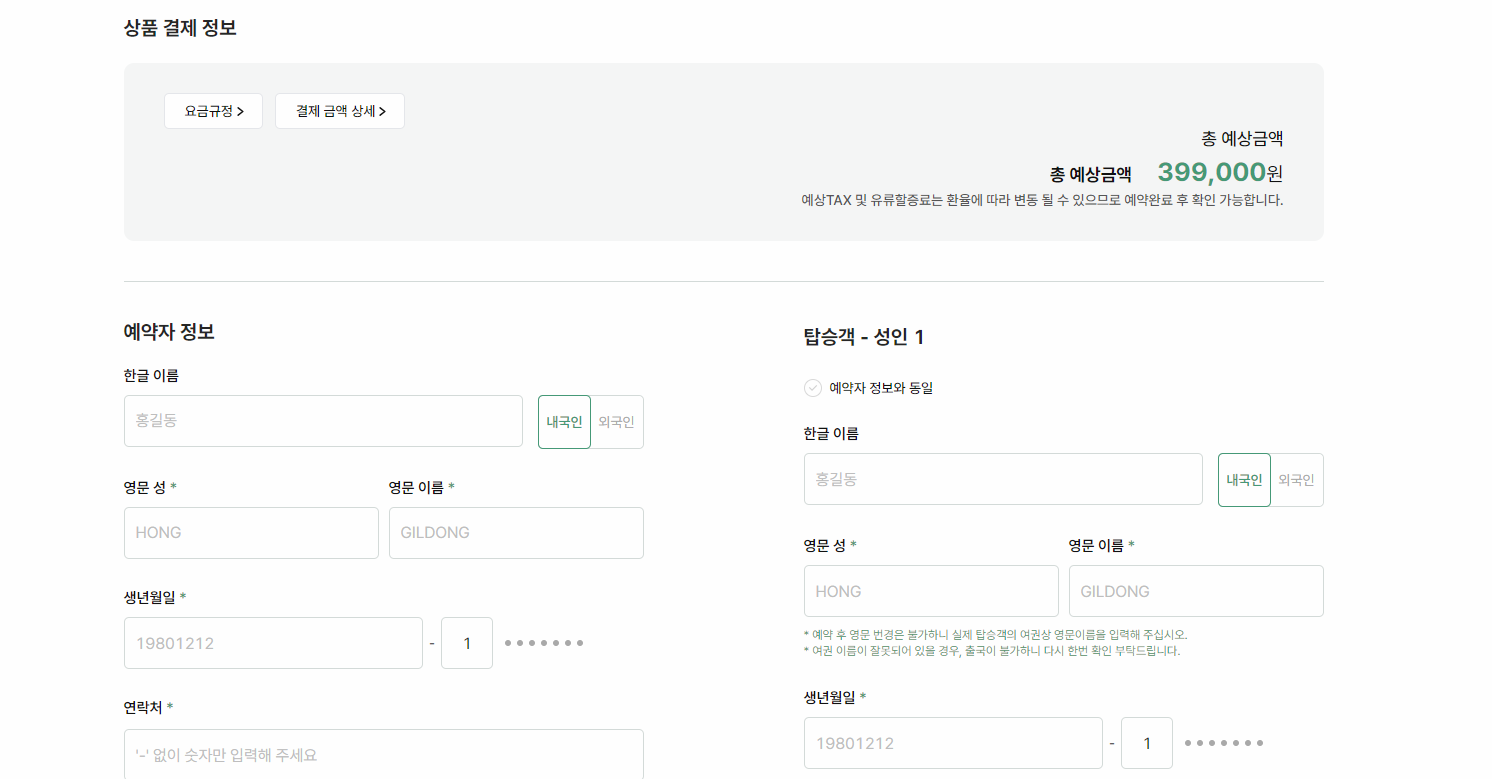Focus the passenger's 영문 성 field
This screenshot has height=779, width=1492.
pos(931,591)
